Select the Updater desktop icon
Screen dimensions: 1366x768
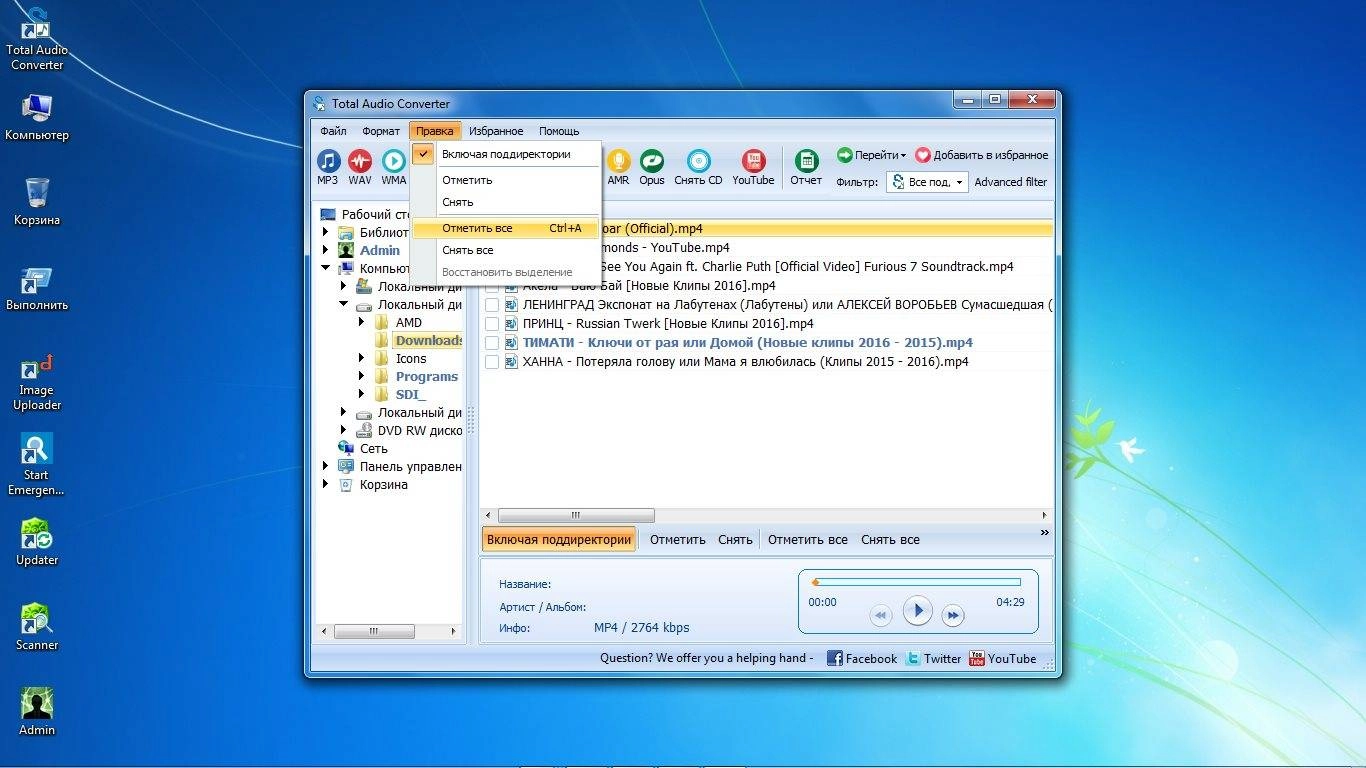tap(37, 541)
